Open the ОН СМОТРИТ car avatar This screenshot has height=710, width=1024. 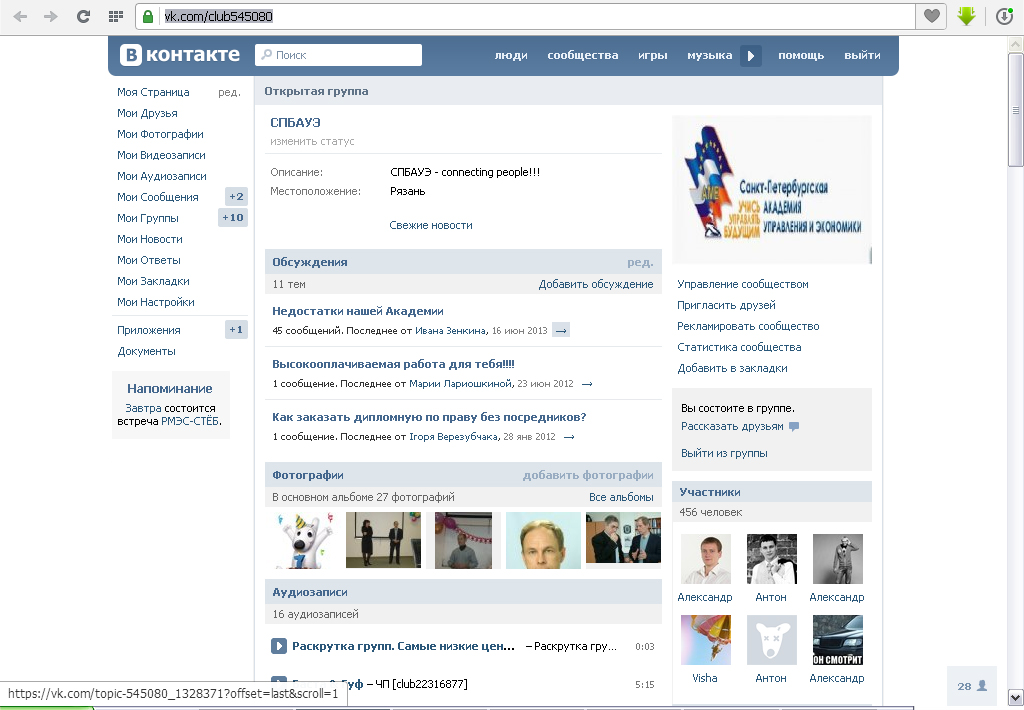tap(837, 640)
